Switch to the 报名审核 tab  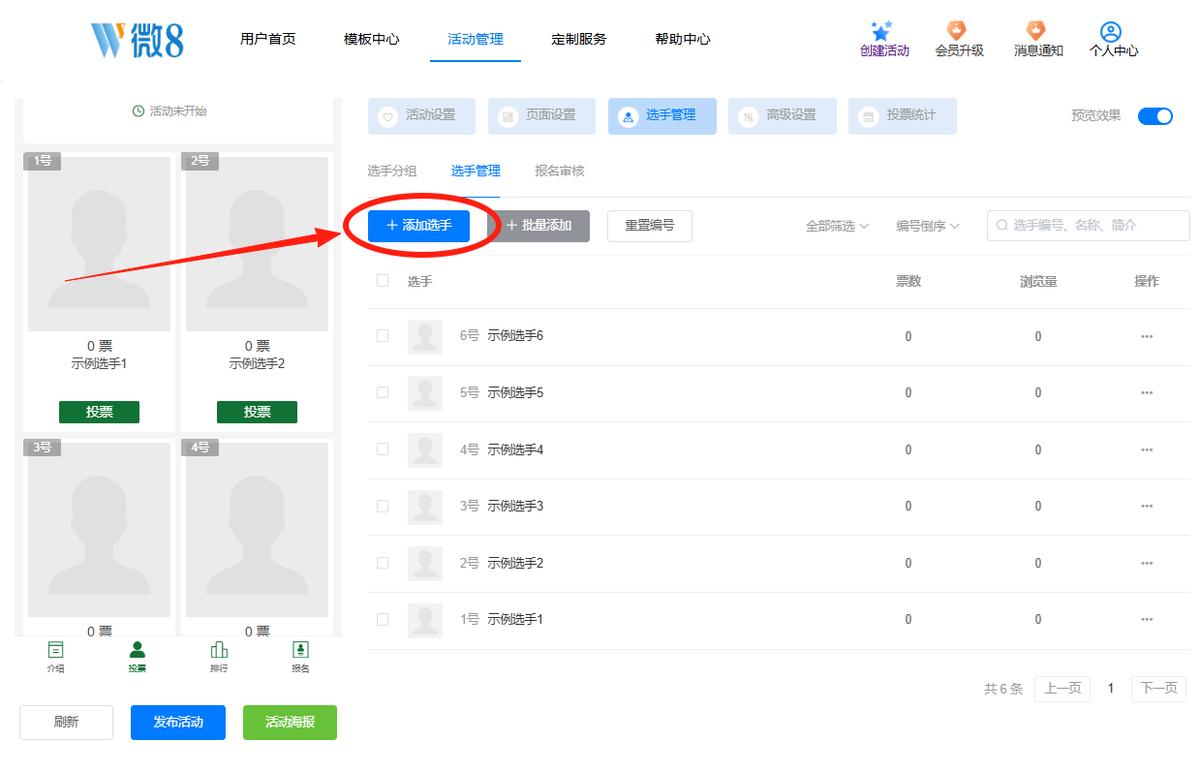[559, 171]
